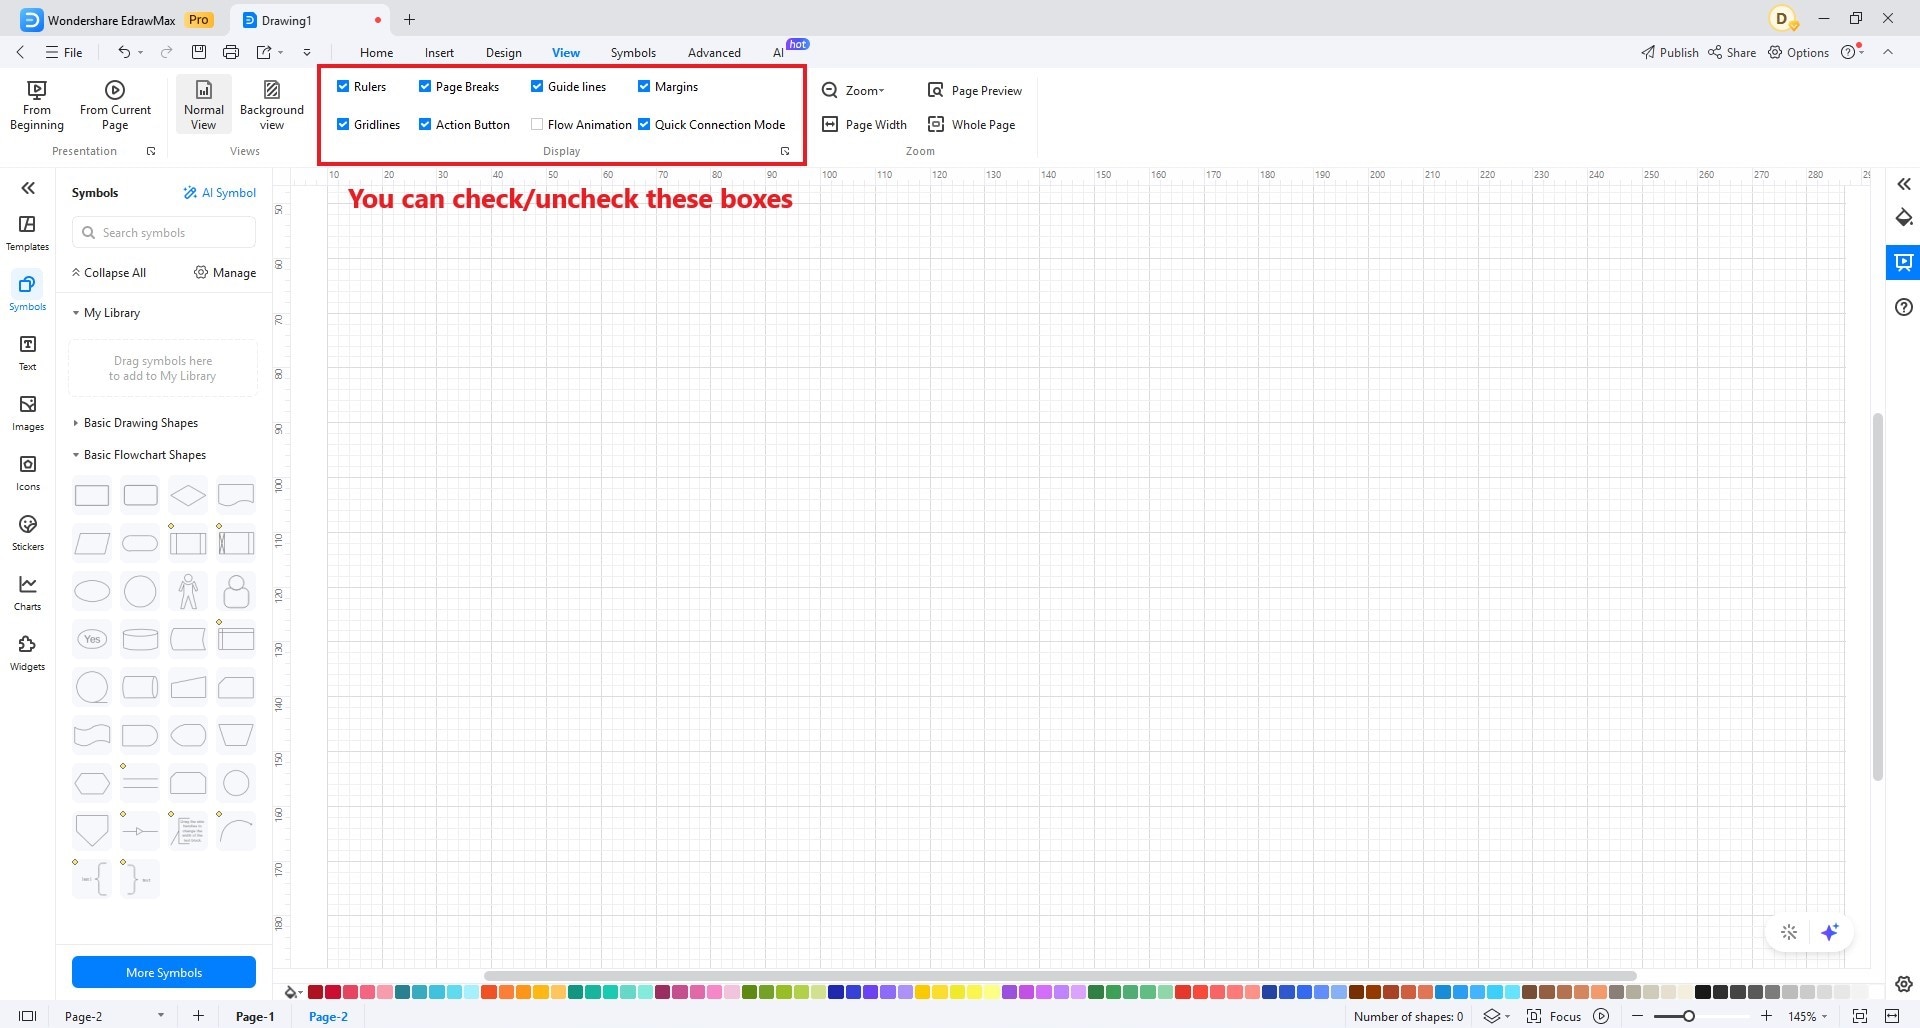Switch to the Page-1 tab
Viewport: 1920px width, 1028px height.
255,1016
